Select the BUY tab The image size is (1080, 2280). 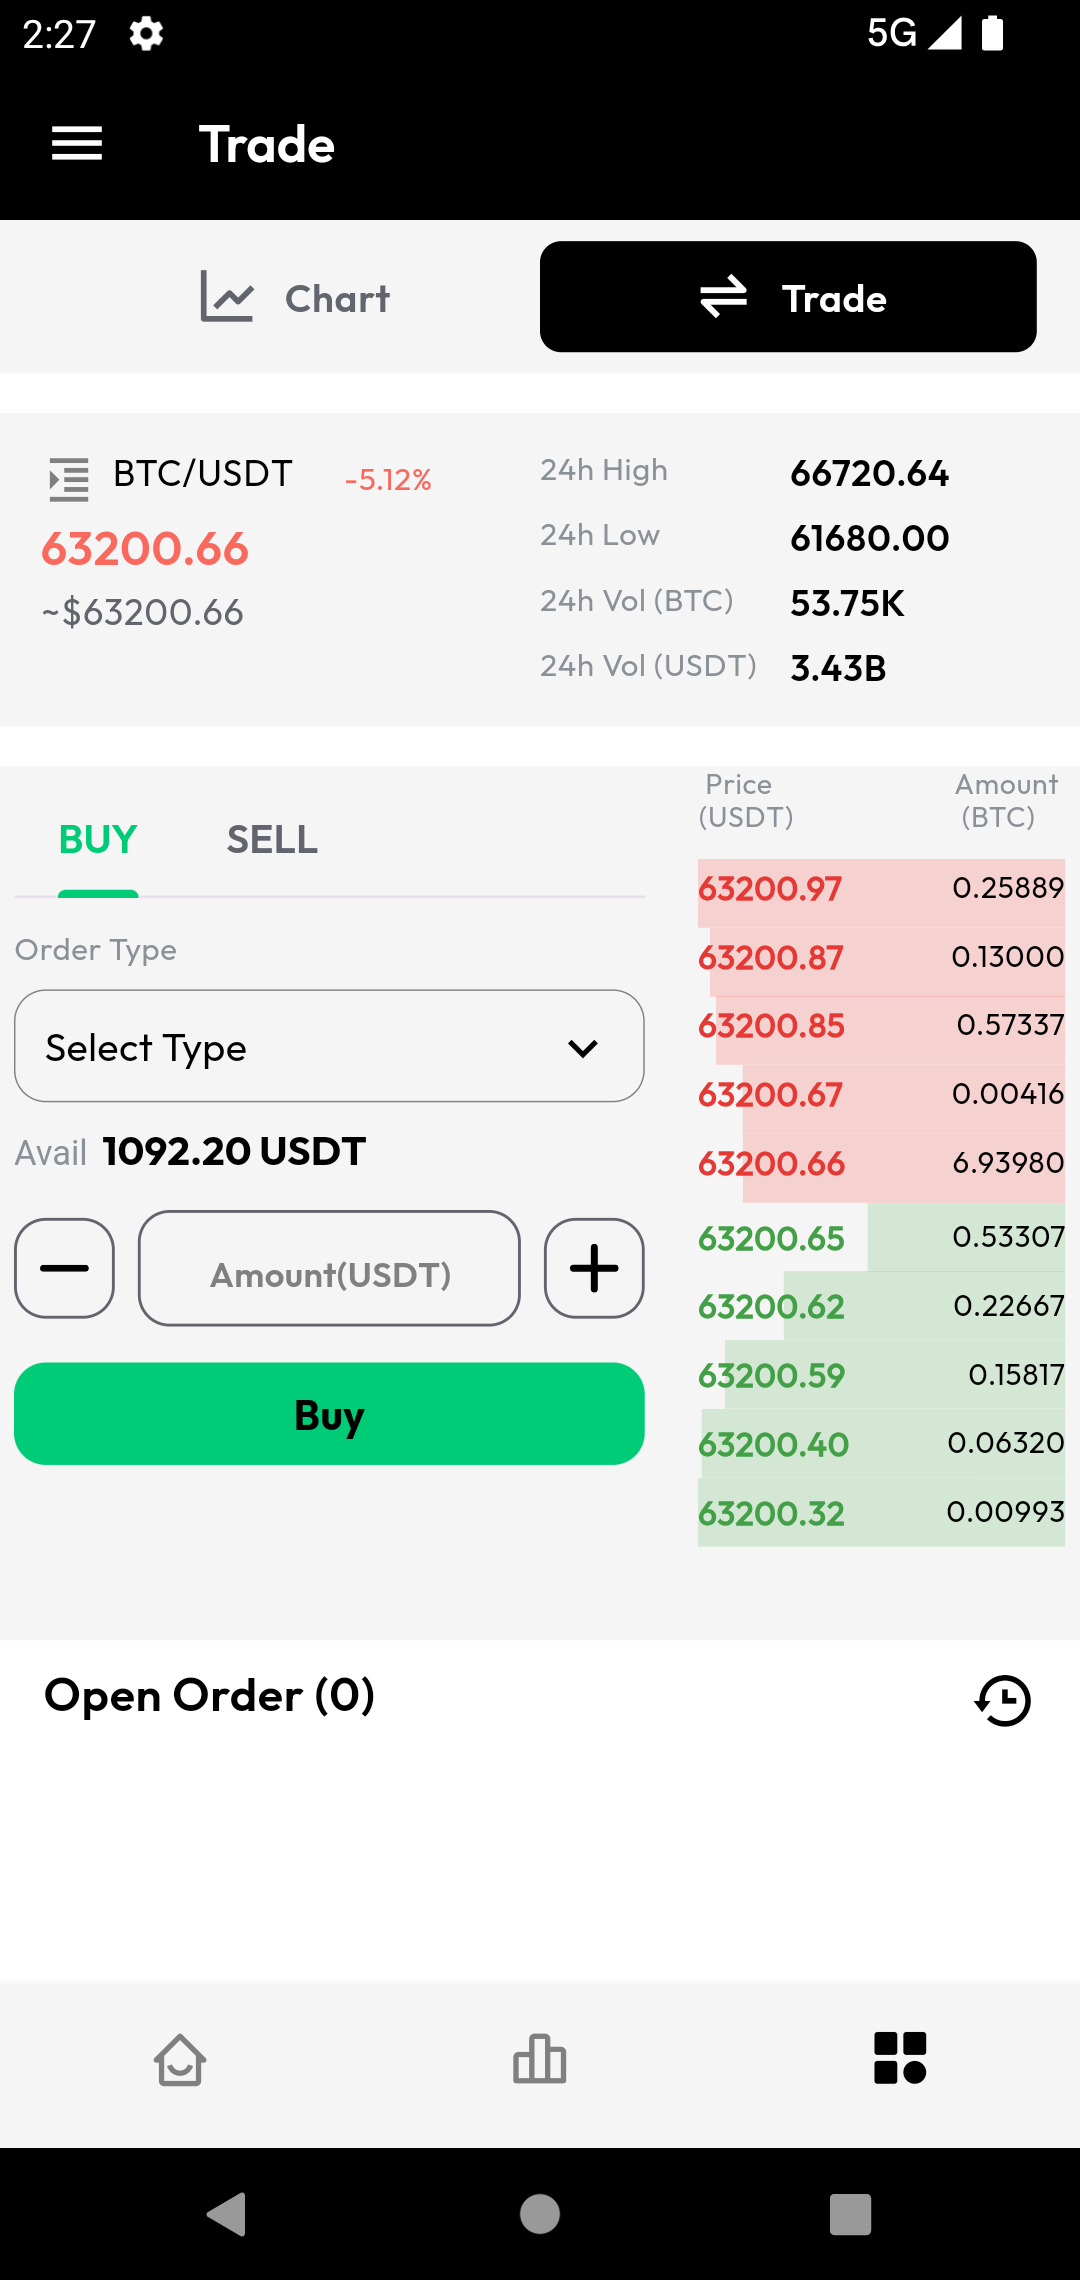(x=98, y=840)
